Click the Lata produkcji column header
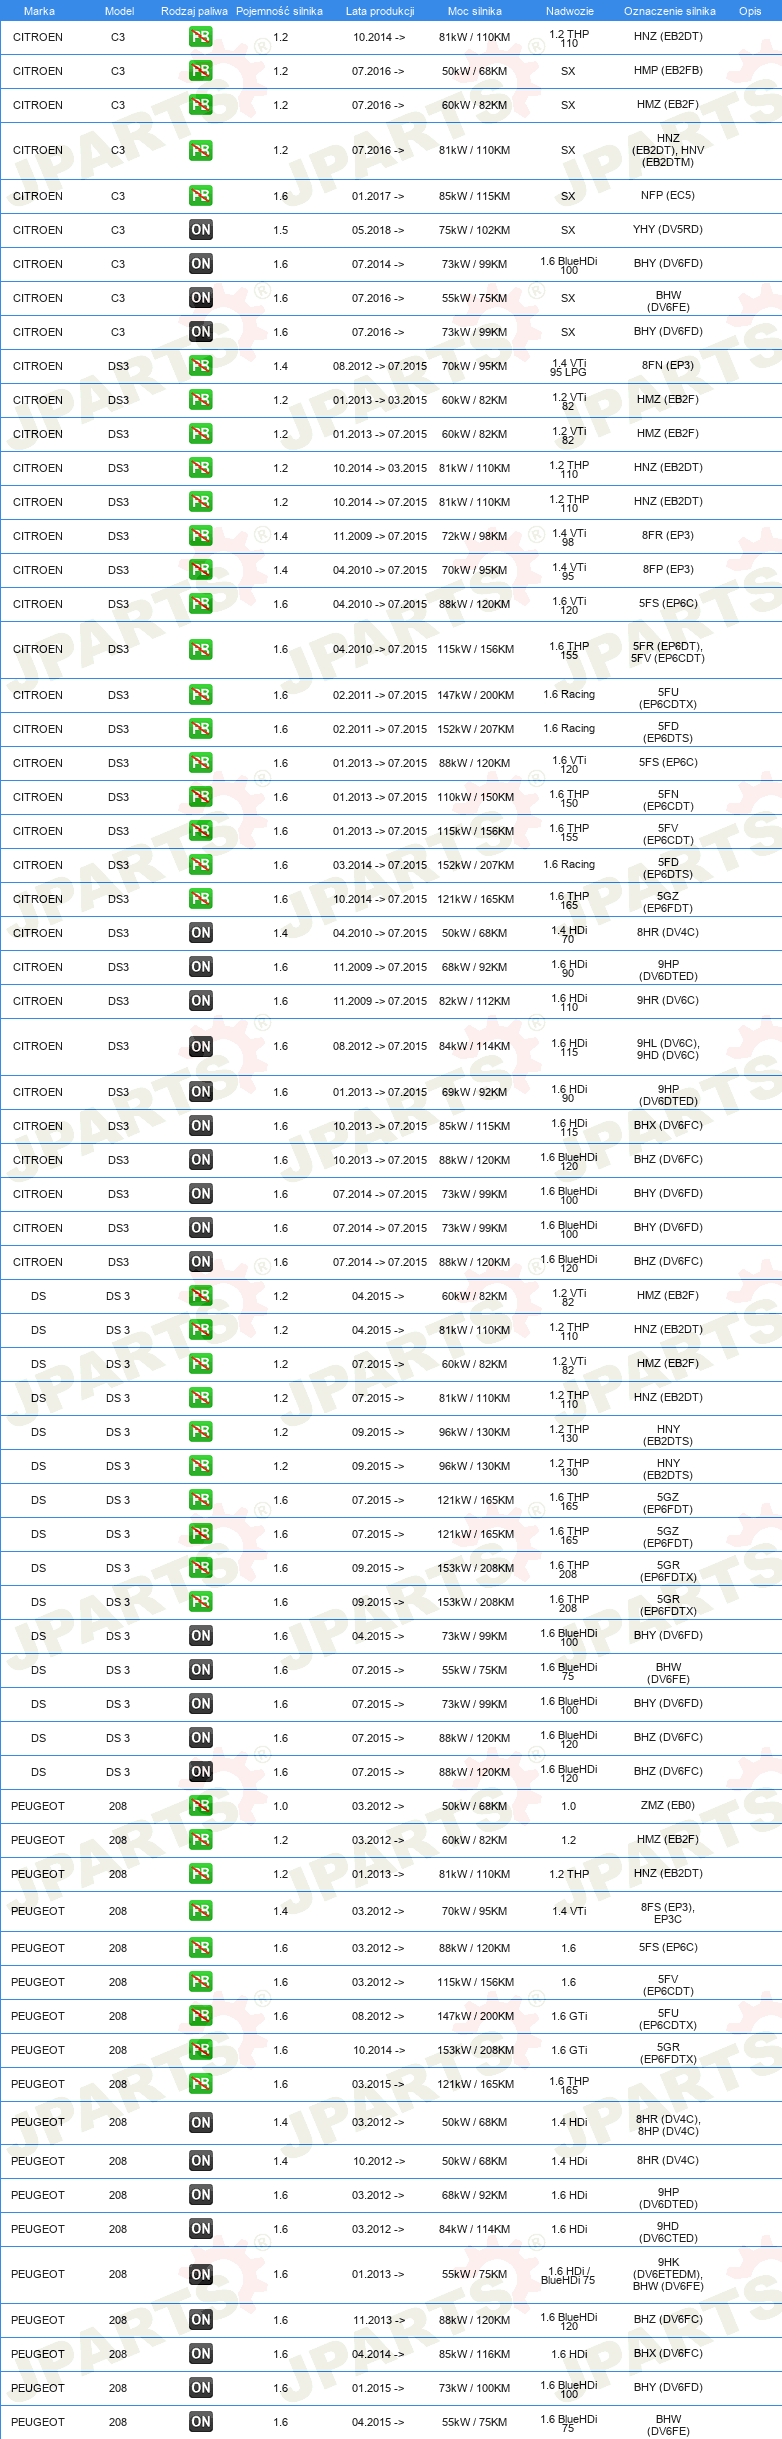782x2439 pixels. pyautogui.click(x=380, y=11)
